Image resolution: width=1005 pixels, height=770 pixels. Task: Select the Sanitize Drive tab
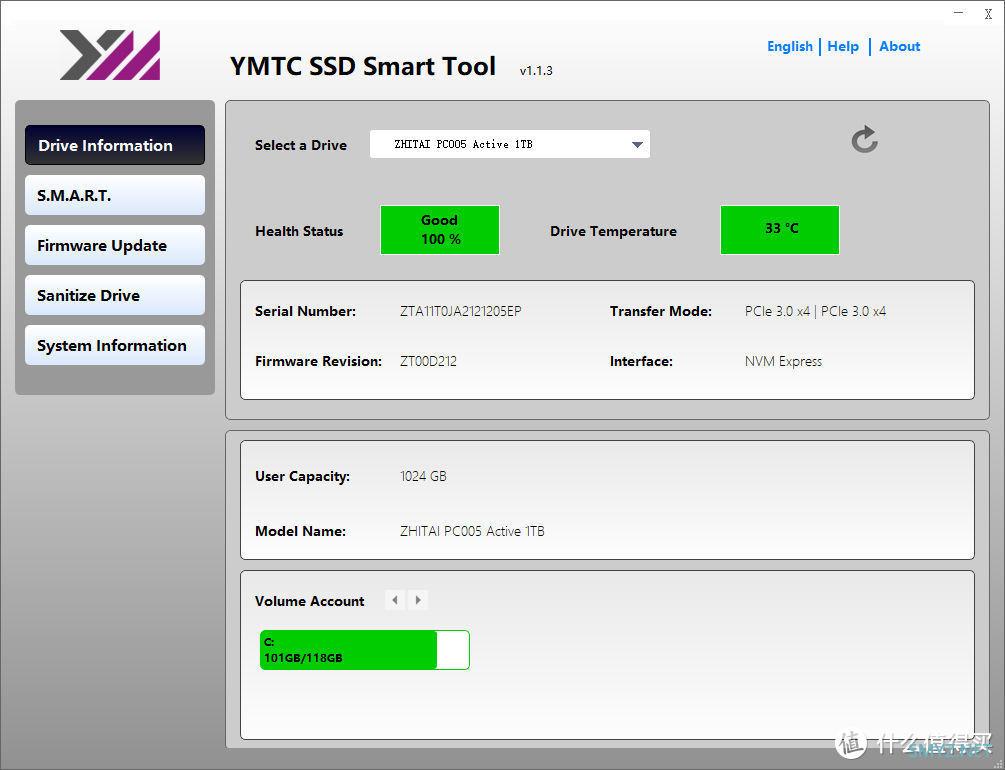115,295
